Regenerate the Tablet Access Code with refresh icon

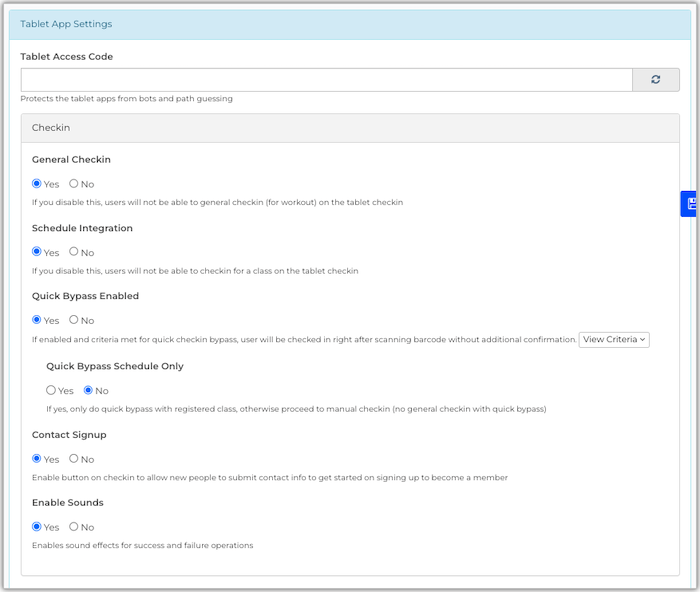656,80
